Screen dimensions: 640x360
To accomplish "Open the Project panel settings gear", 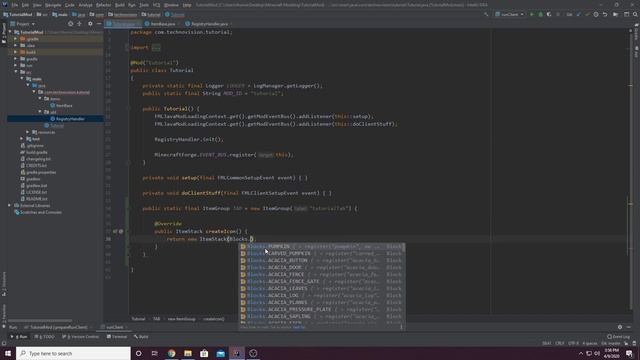I will (90, 24).
